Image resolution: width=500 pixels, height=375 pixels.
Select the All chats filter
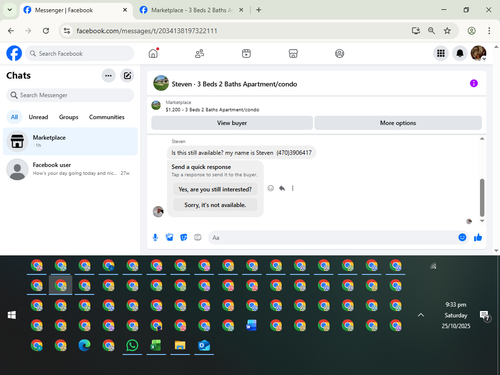pos(14,117)
